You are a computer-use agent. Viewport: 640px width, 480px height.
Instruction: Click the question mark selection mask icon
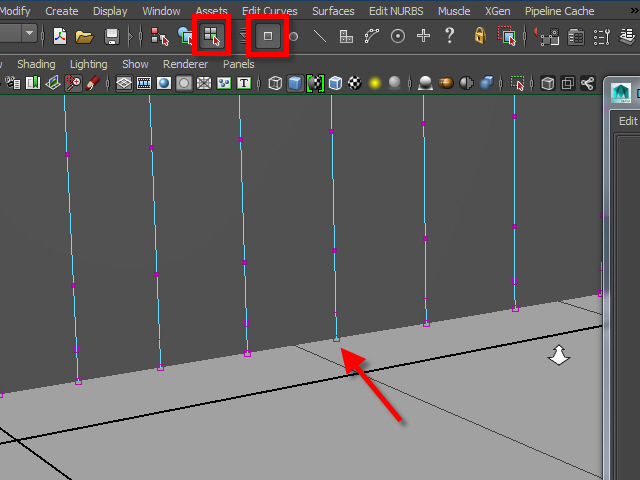(449, 36)
